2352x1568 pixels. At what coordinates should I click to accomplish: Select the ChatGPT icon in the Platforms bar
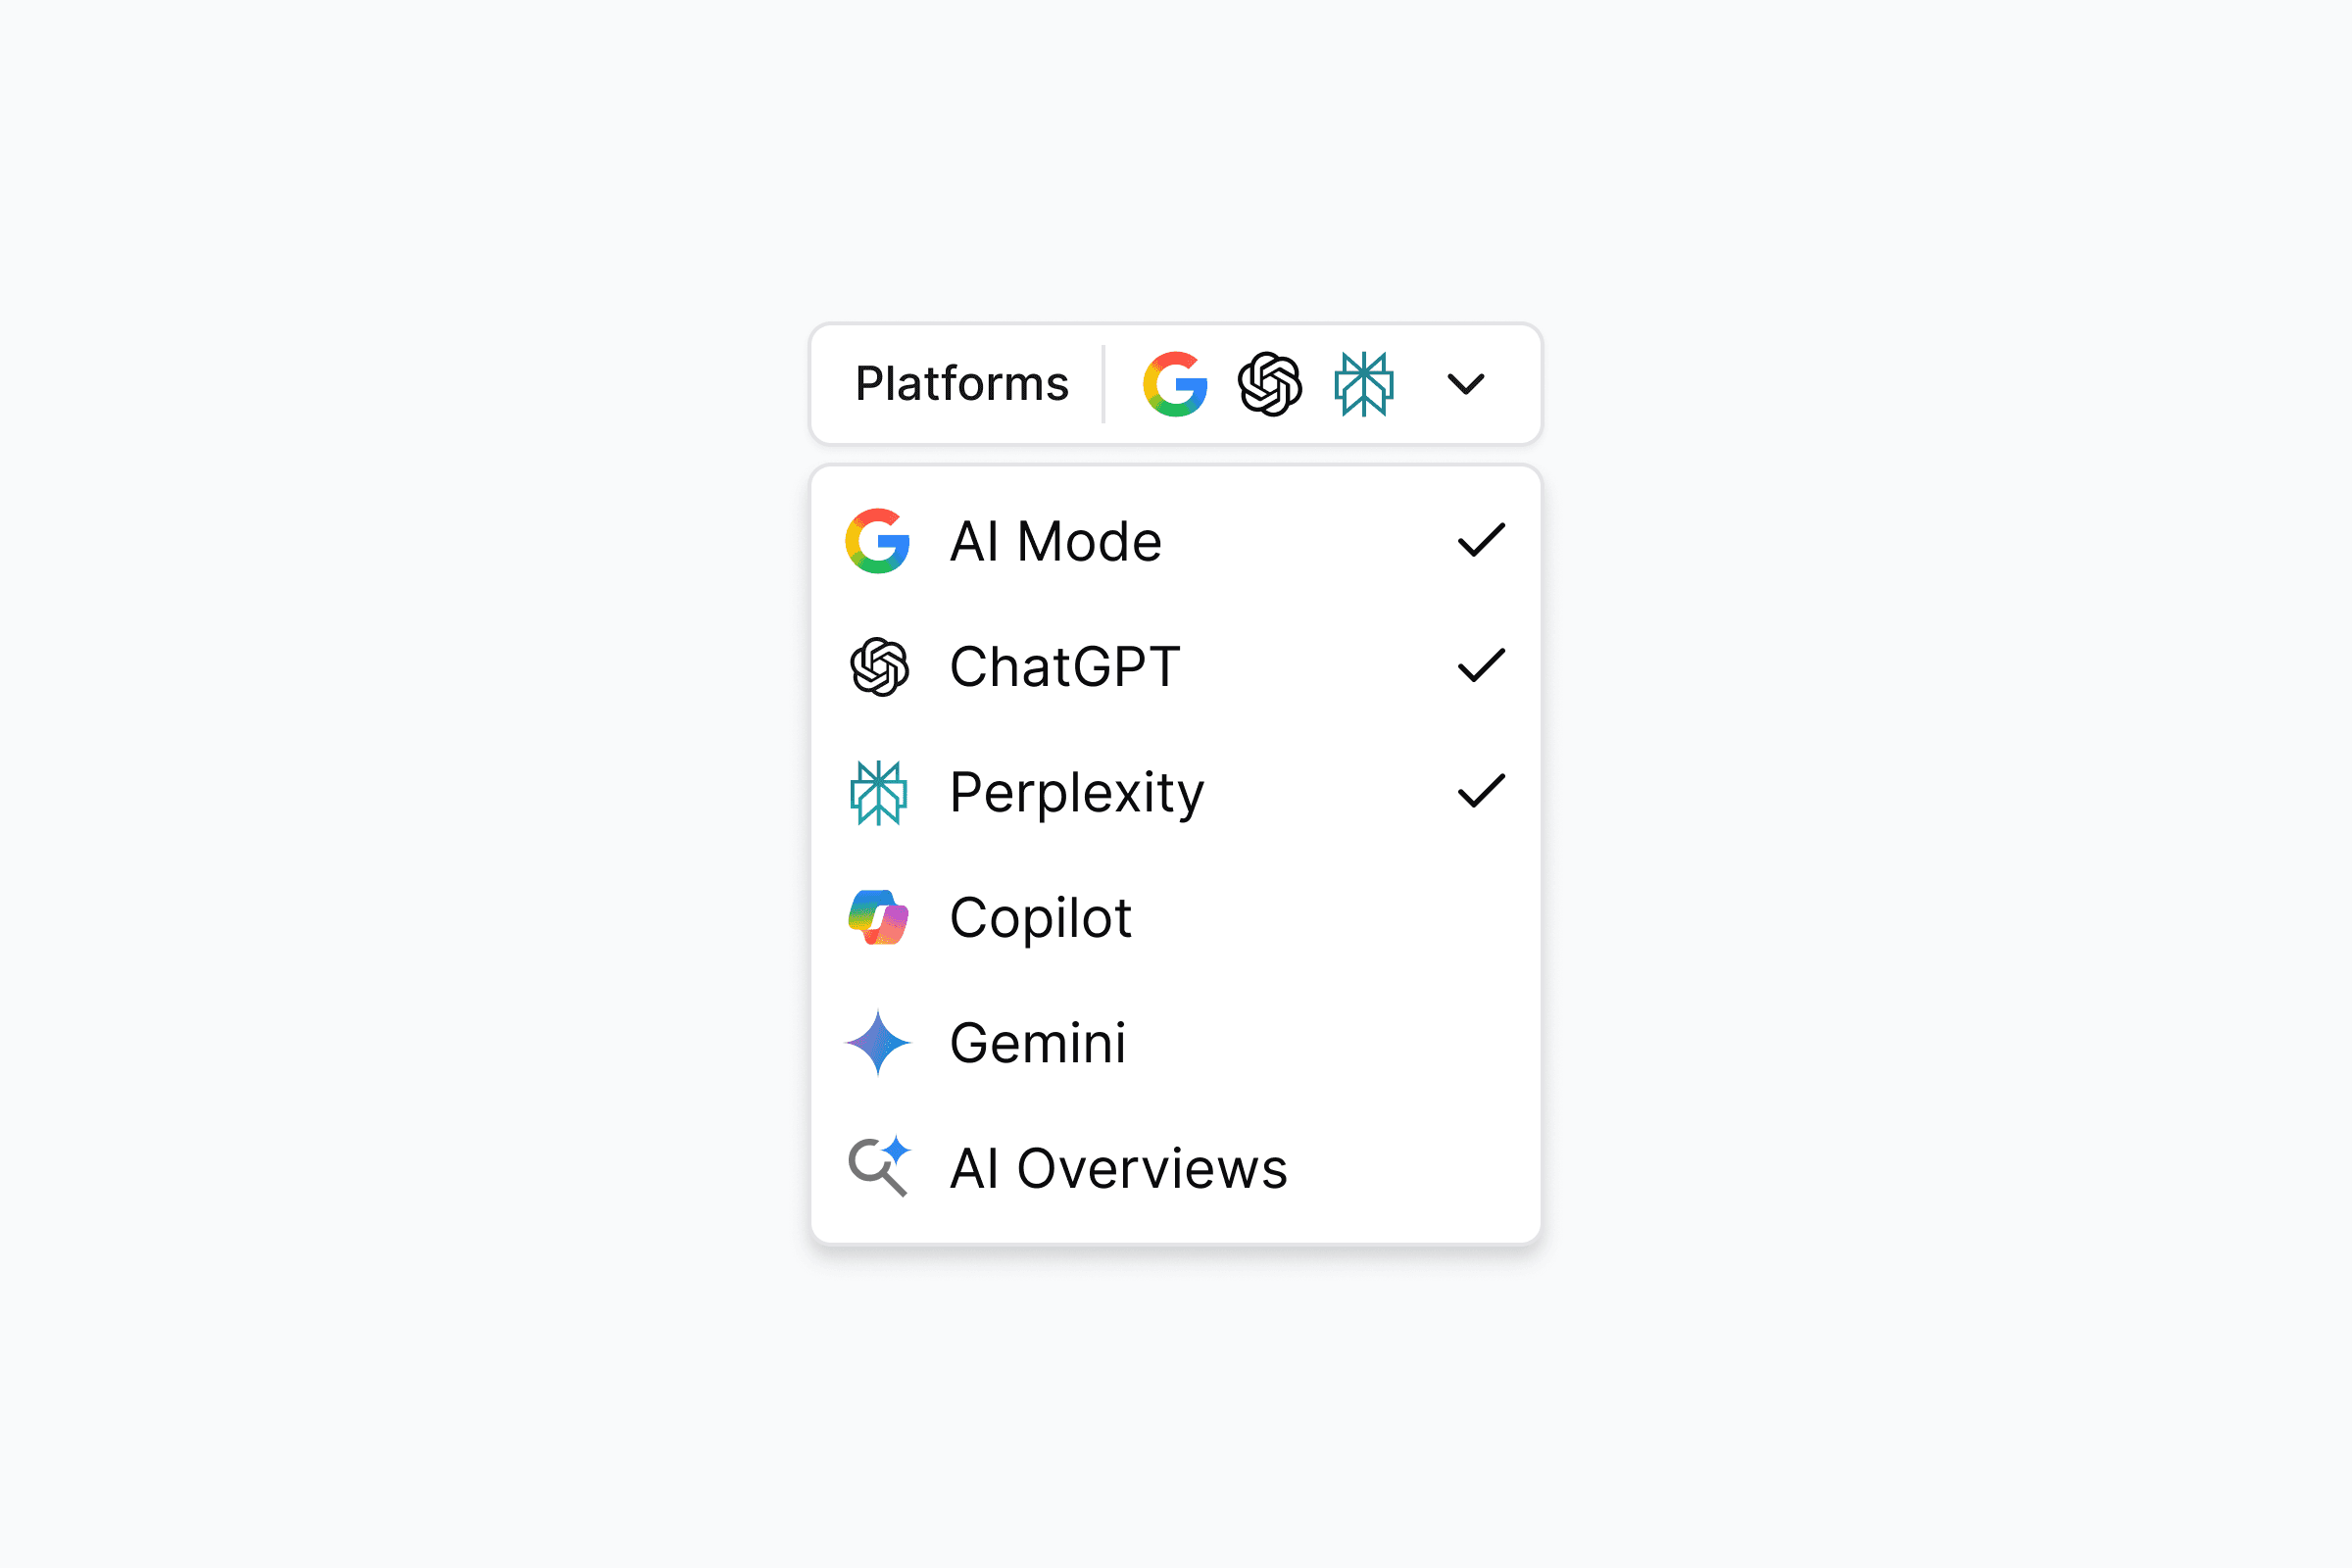pos(1268,384)
